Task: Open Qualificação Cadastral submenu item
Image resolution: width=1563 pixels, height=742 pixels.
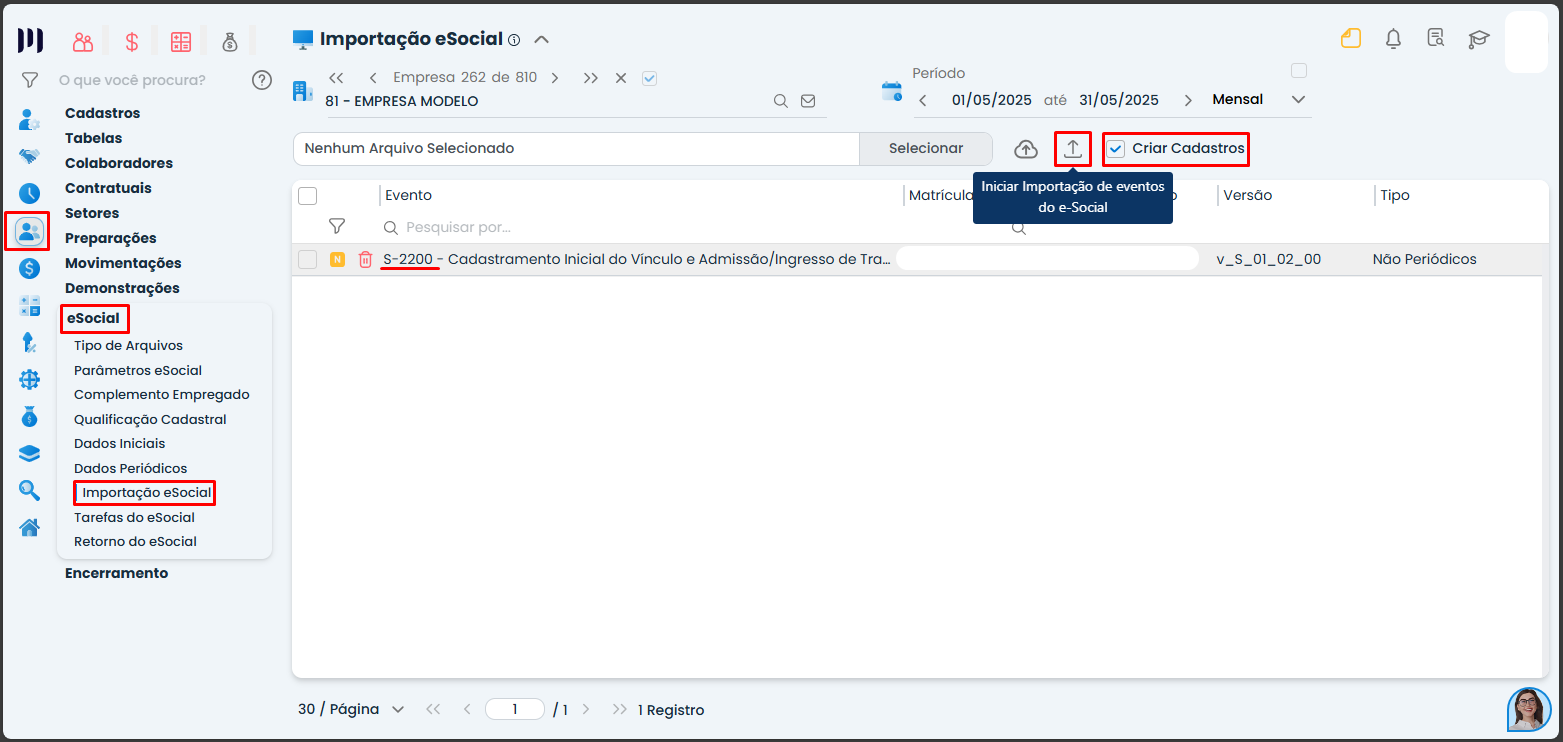Action: click(150, 419)
